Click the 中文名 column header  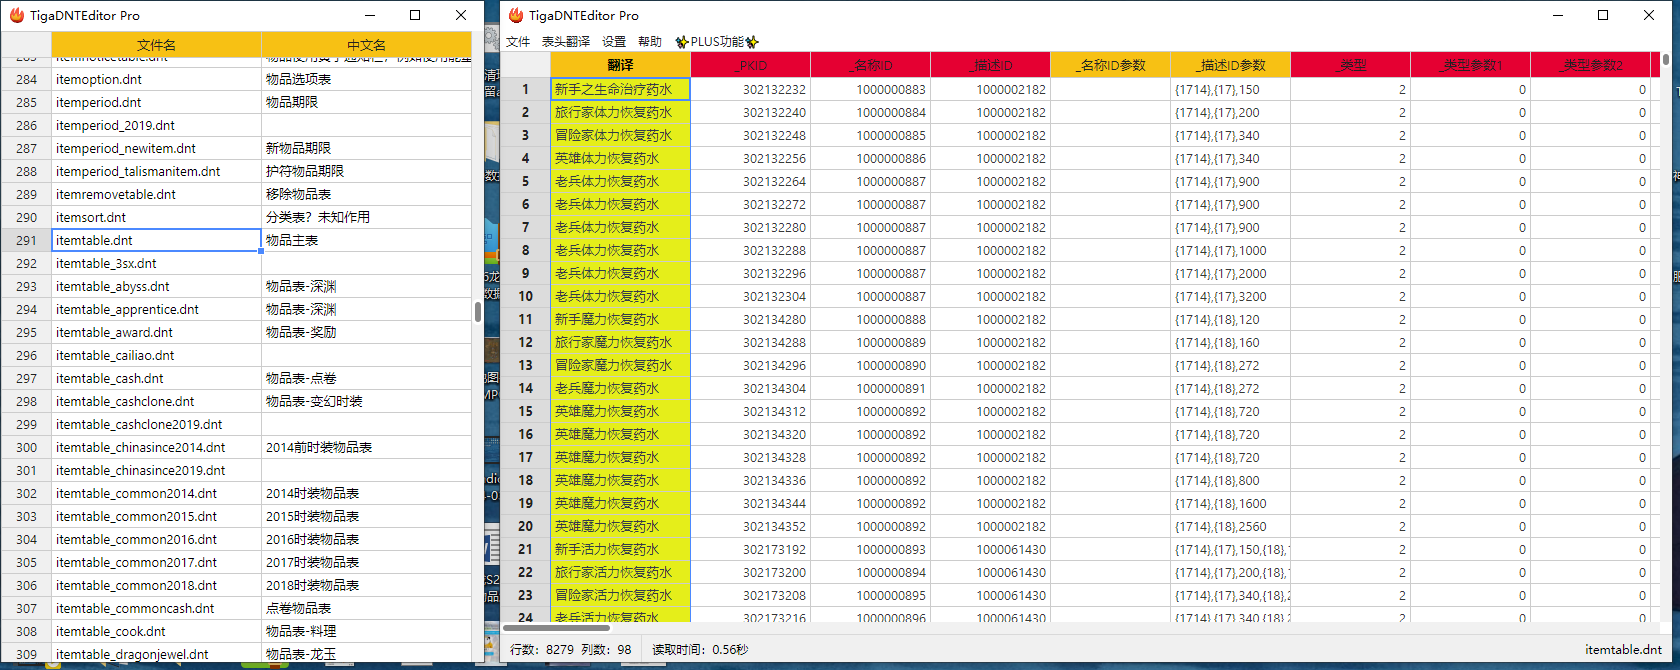click(x=366, y=45)
